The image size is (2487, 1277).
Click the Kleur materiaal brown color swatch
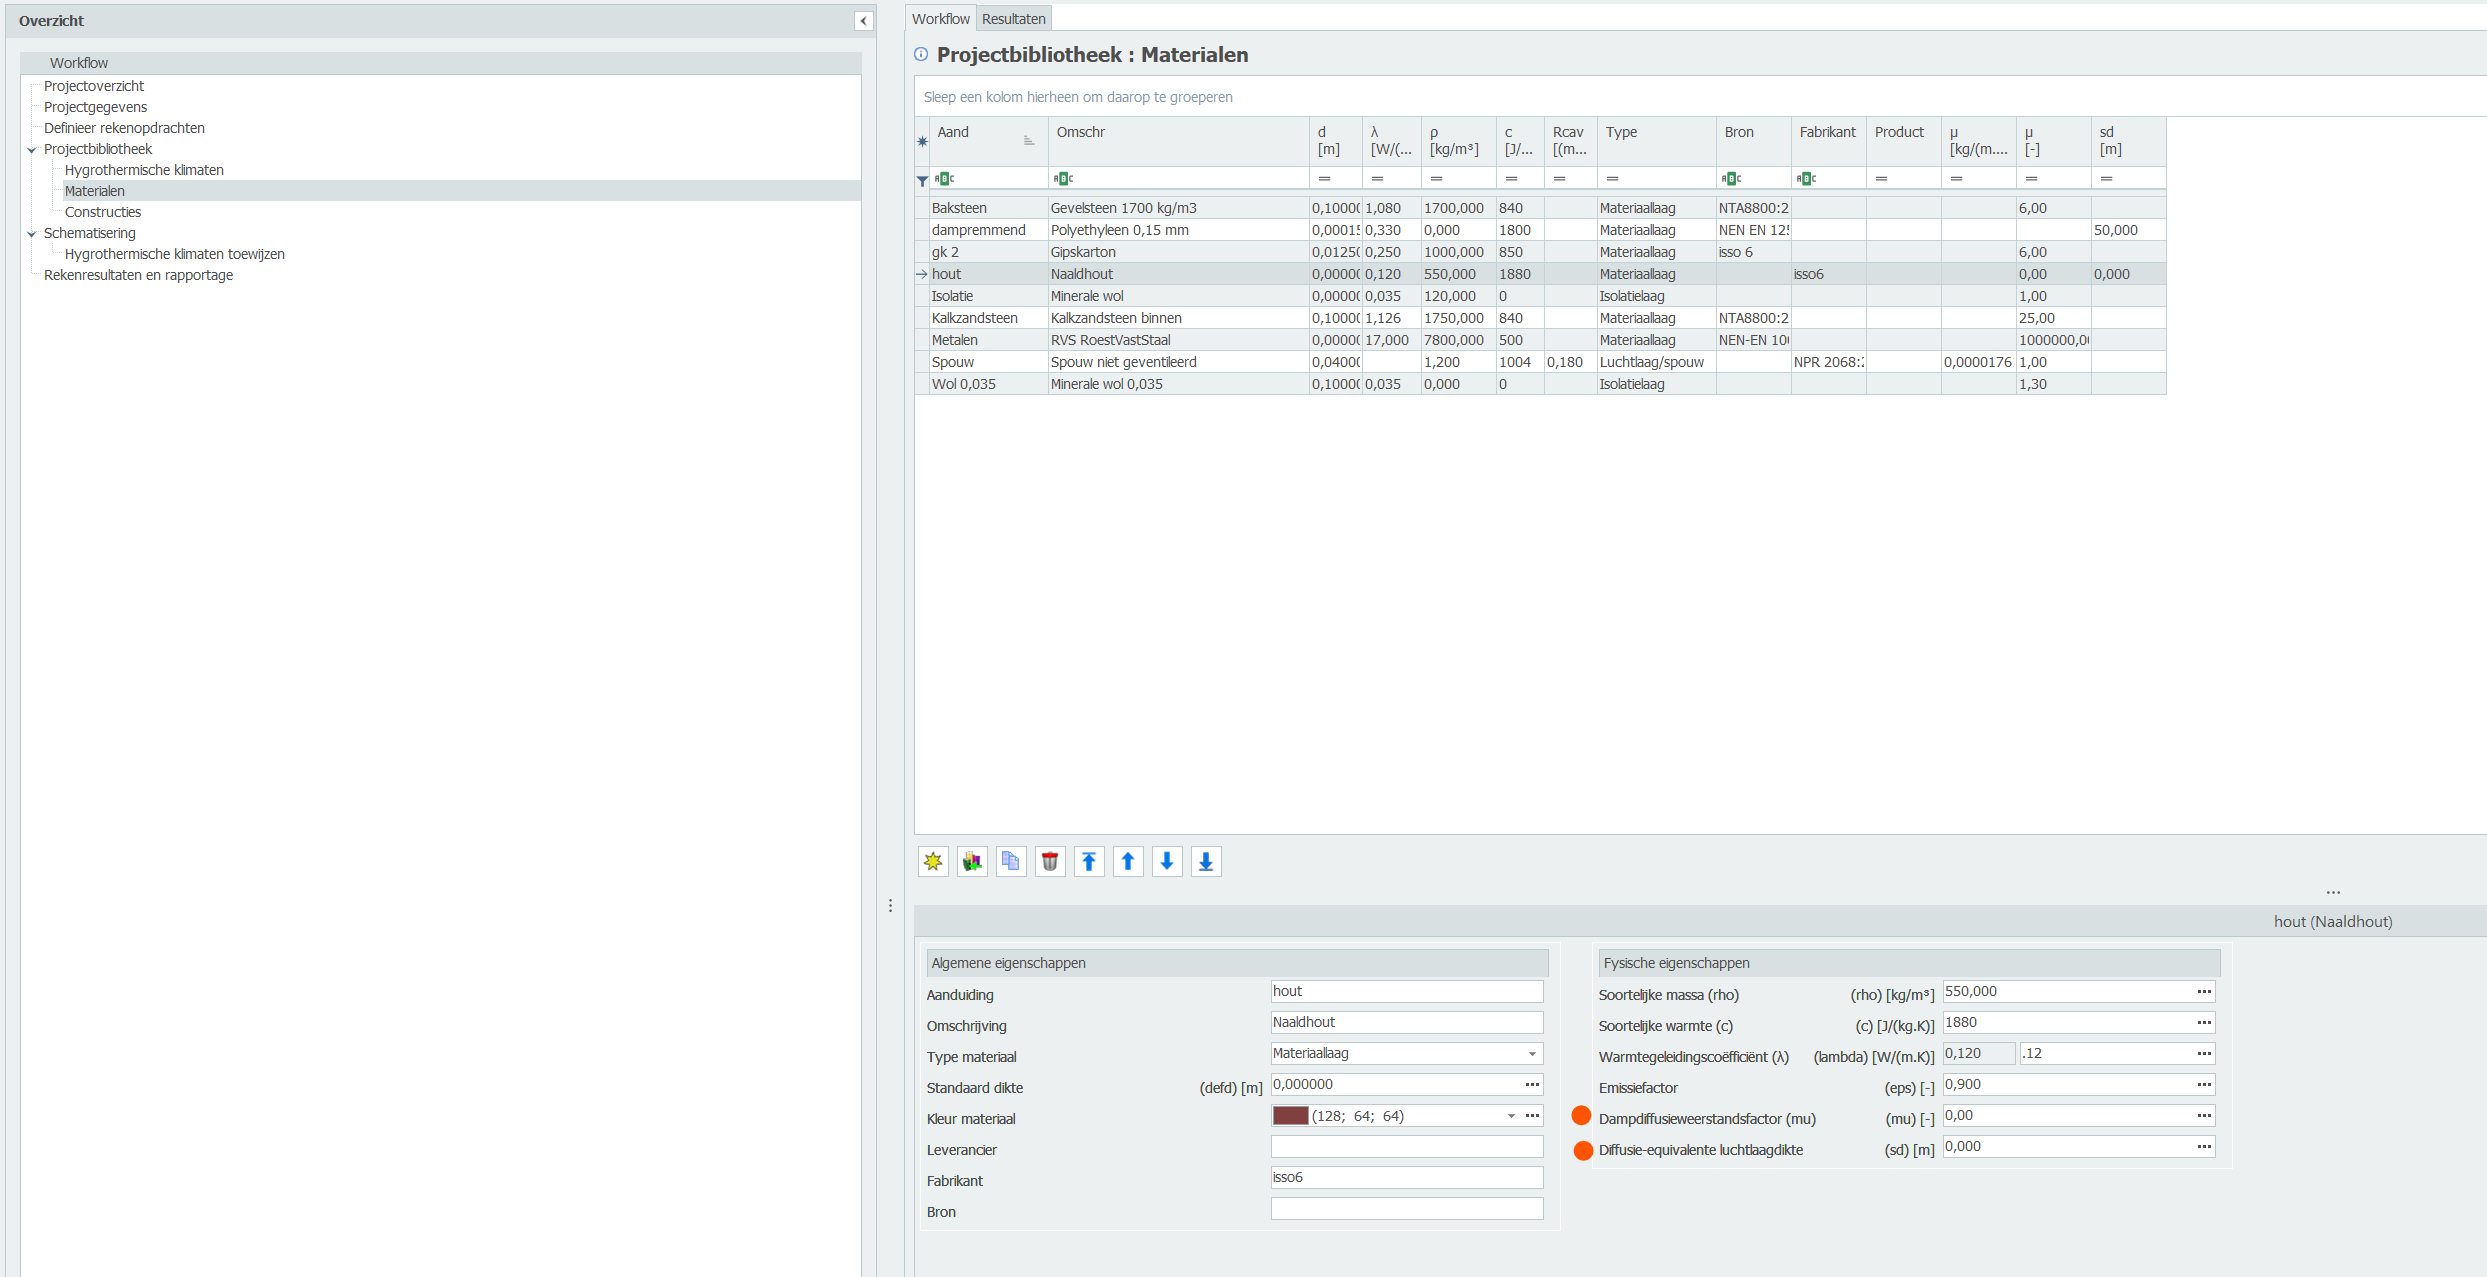tap(1290, 1116)
